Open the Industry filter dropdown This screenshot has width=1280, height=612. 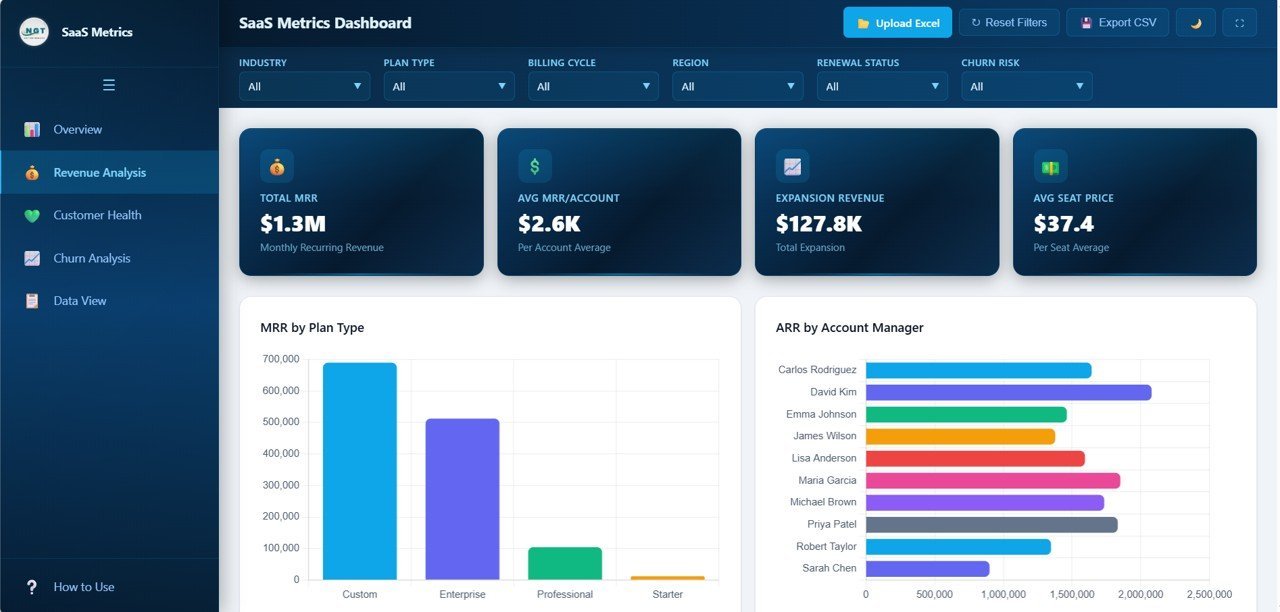[x=304, y=86]
